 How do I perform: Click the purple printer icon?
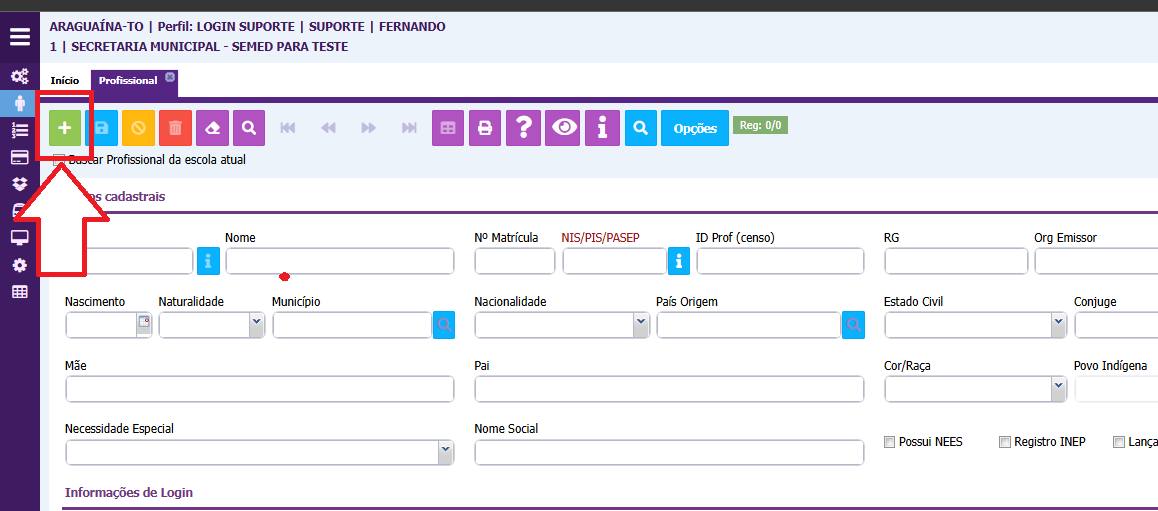(x=485, y=128)
